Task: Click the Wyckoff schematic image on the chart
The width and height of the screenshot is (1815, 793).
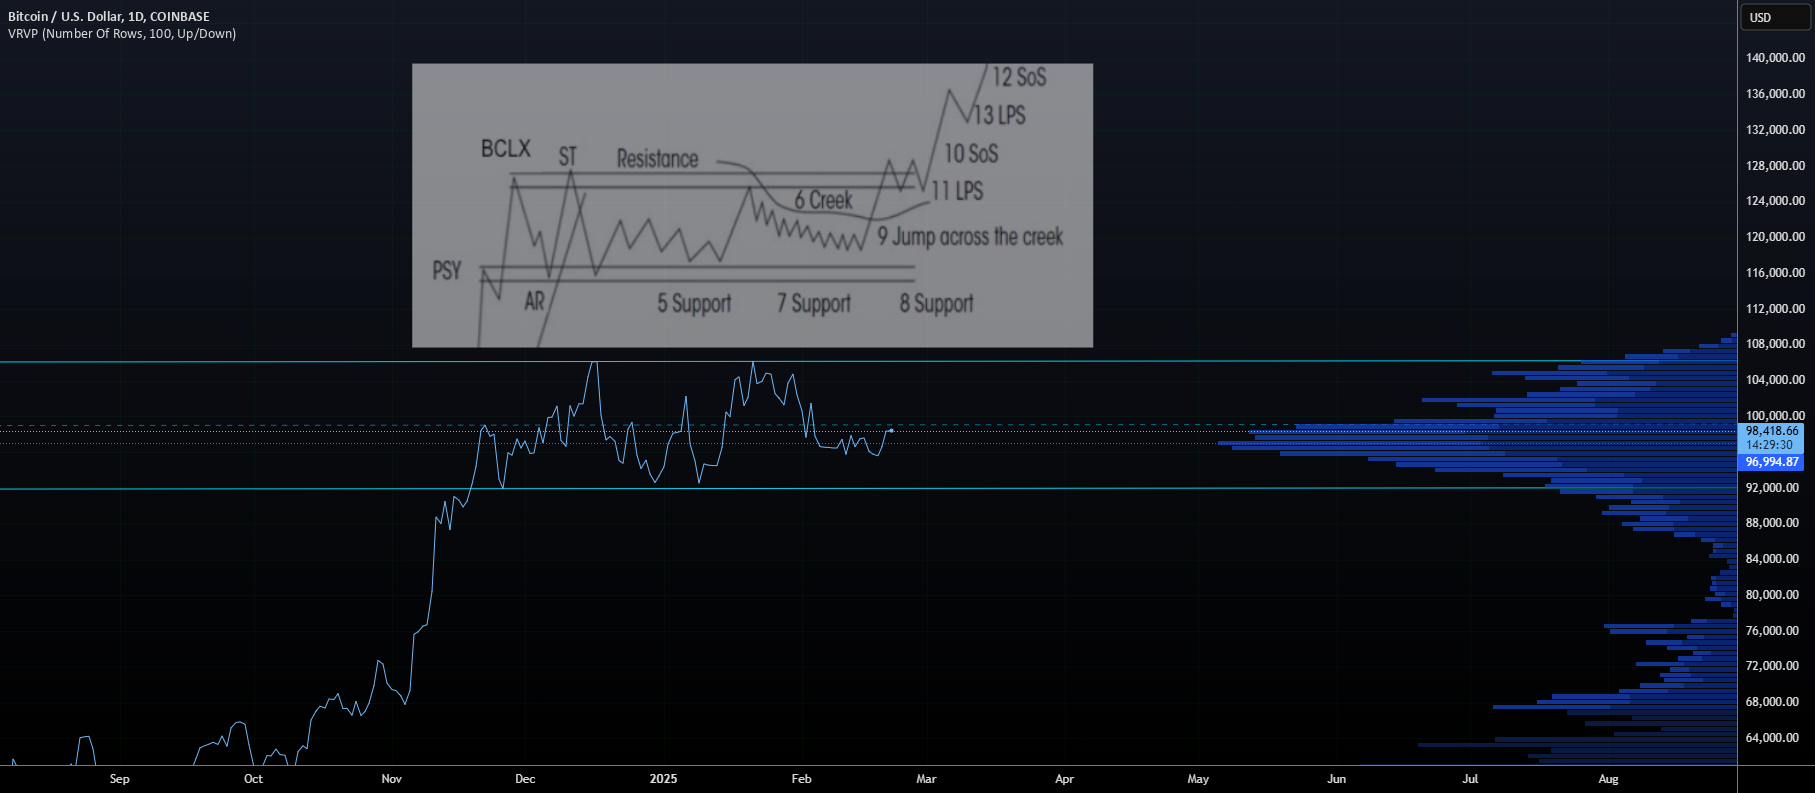Action: tap(752, 205)
